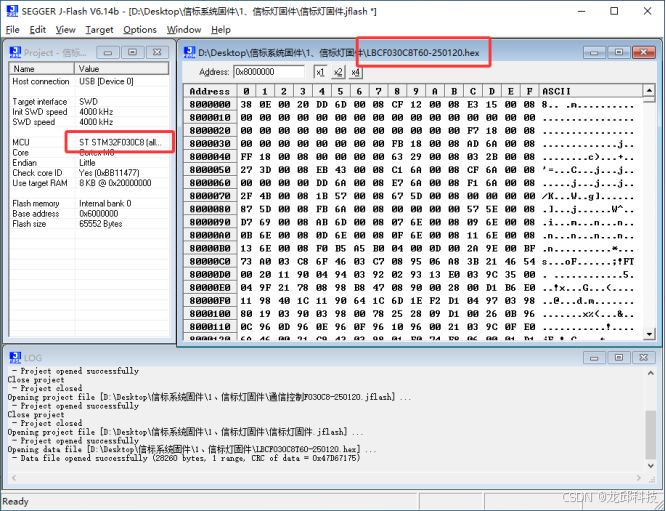
Task: Select the Flash size 65552 Bytes value
Action: pyautogui.click(x=101, y=224)
